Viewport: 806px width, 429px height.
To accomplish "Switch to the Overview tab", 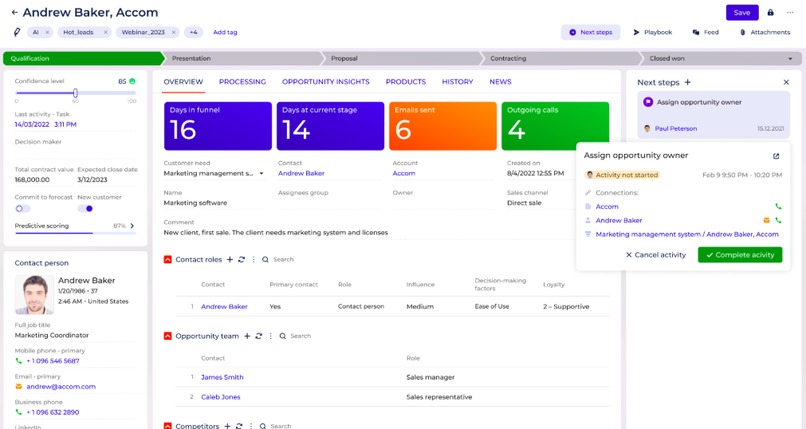I will [x=184, y=82].
